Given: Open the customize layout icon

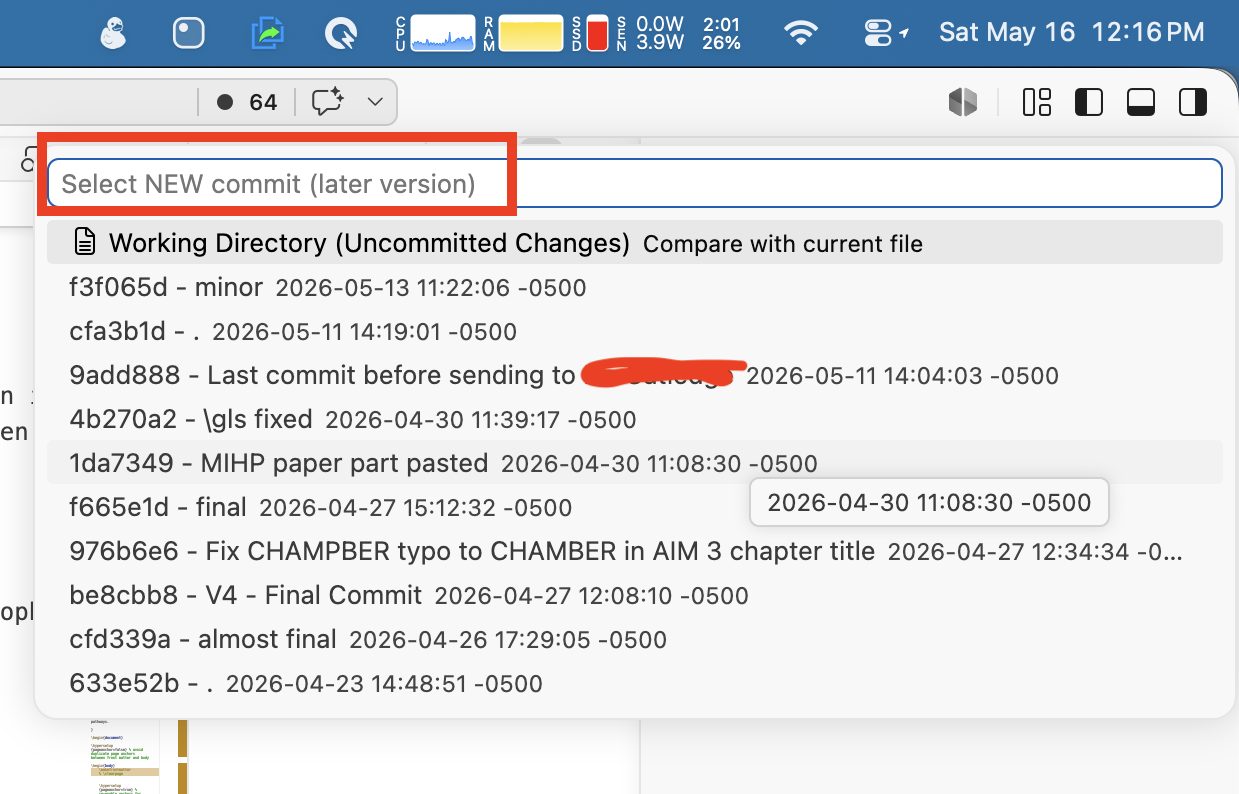Looking at the screenshot, I should [x=1037, y=102].
